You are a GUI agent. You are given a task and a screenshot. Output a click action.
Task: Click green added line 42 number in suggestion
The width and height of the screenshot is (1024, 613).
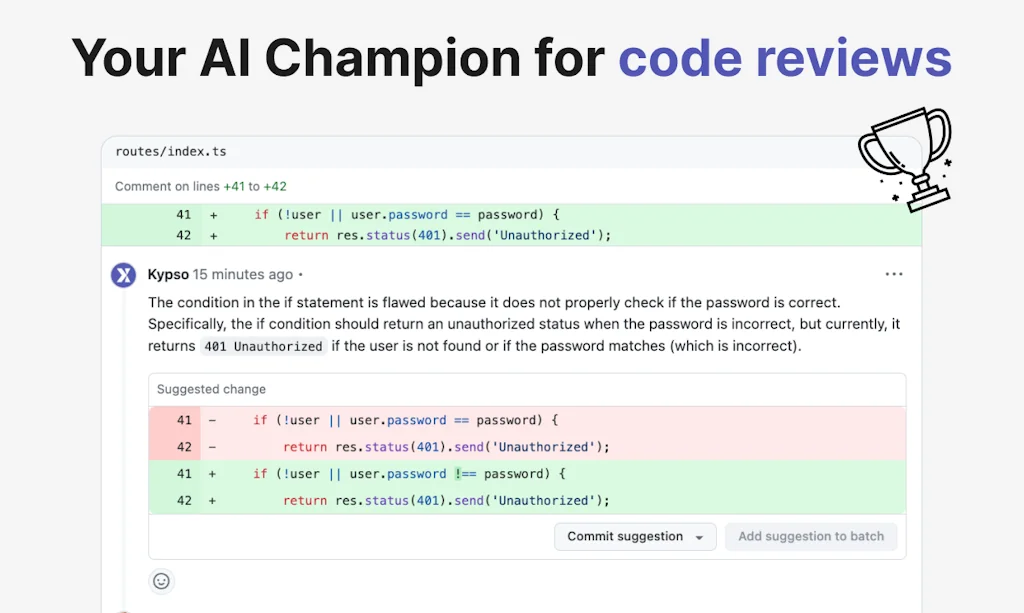184,500
